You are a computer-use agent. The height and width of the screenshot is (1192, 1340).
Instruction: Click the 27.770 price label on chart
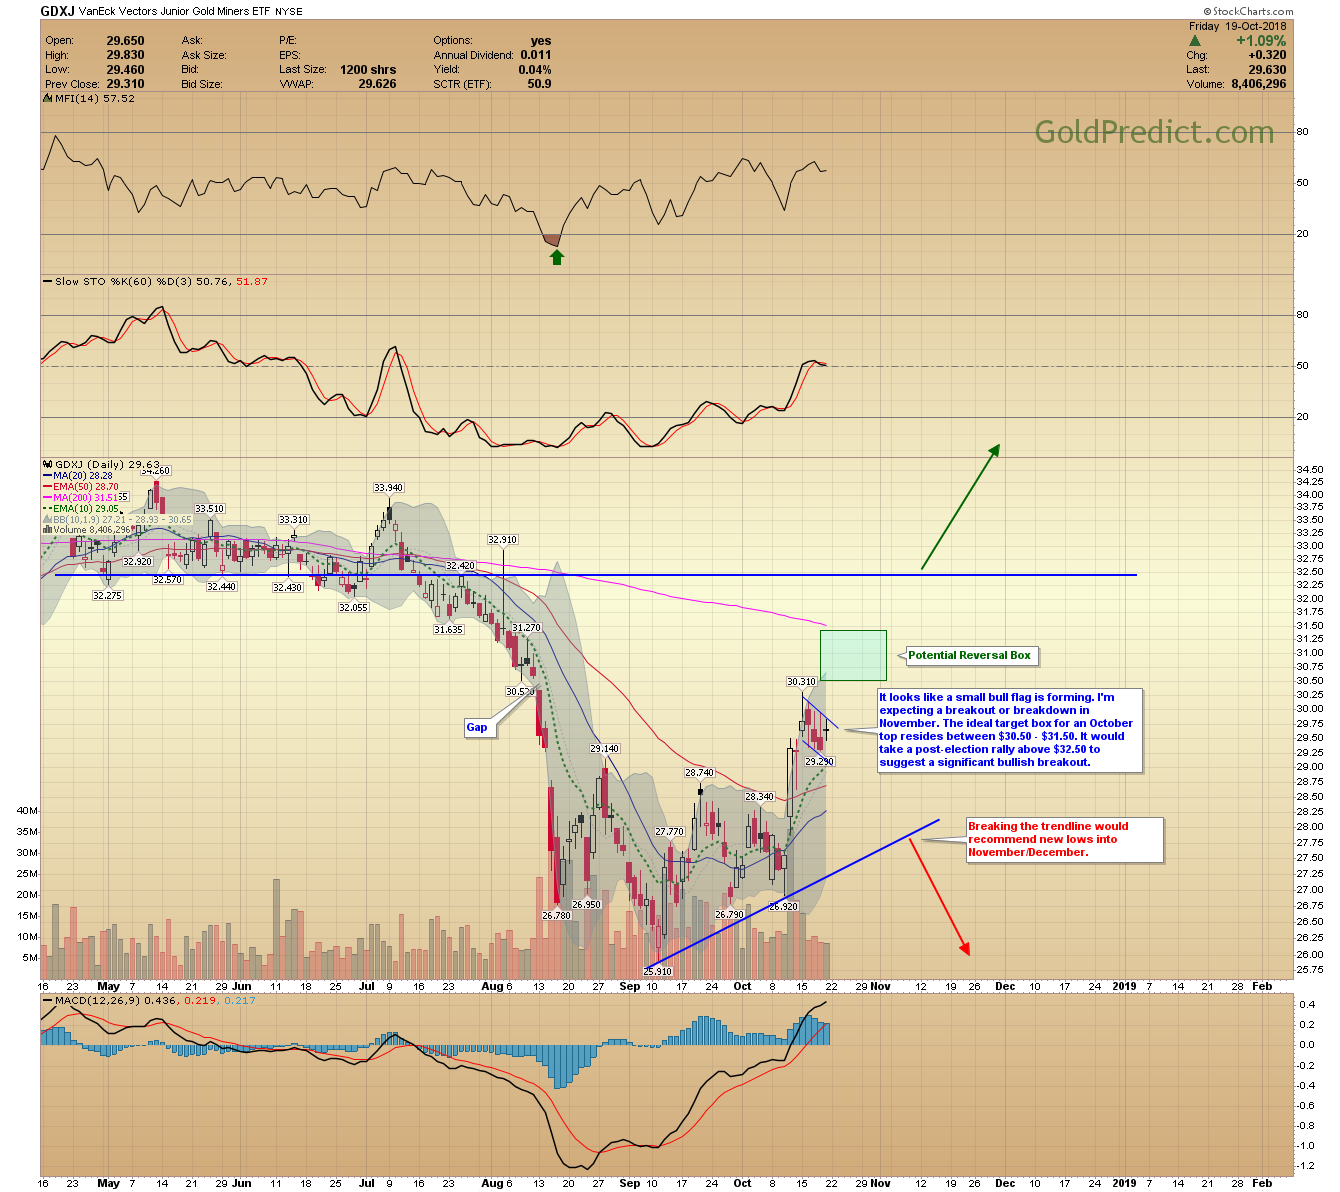tap(669, 832)
